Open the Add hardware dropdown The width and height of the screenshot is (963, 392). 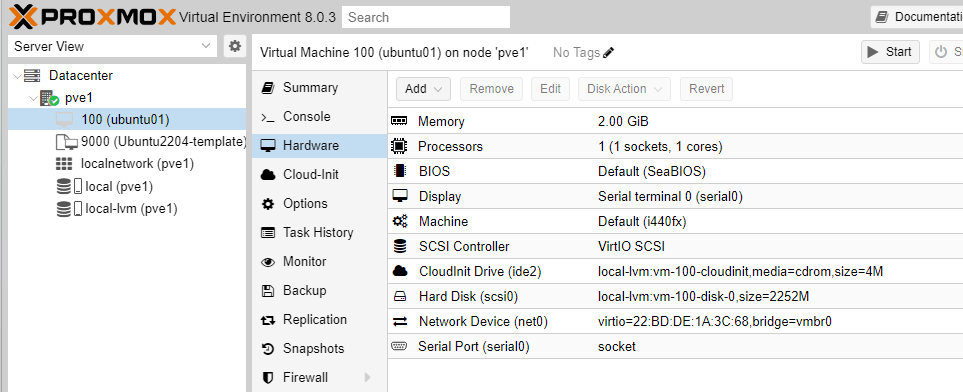coord(423,89)
